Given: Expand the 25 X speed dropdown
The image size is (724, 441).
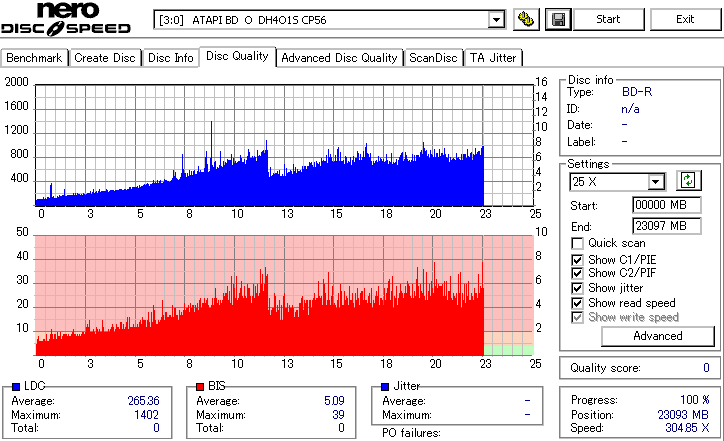Looking at the screenshot, I should pyautogui.click(x=655, y=182).
